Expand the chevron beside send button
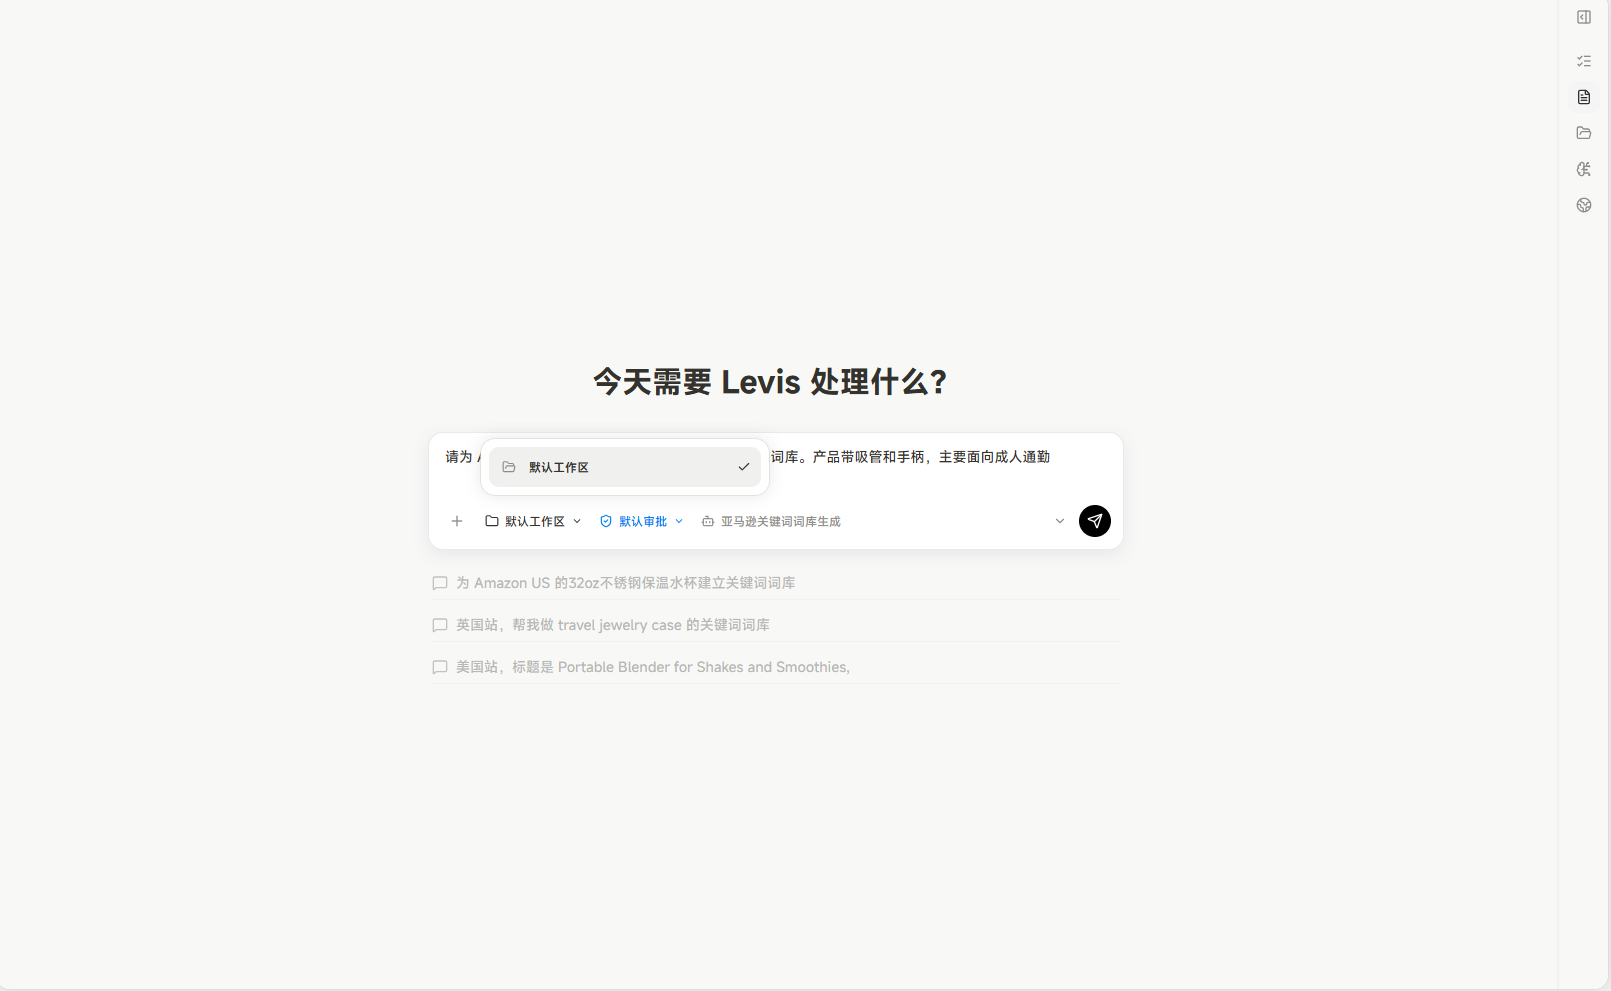Viewport: 1611px width, 991px height. (x=1060, y=521)
